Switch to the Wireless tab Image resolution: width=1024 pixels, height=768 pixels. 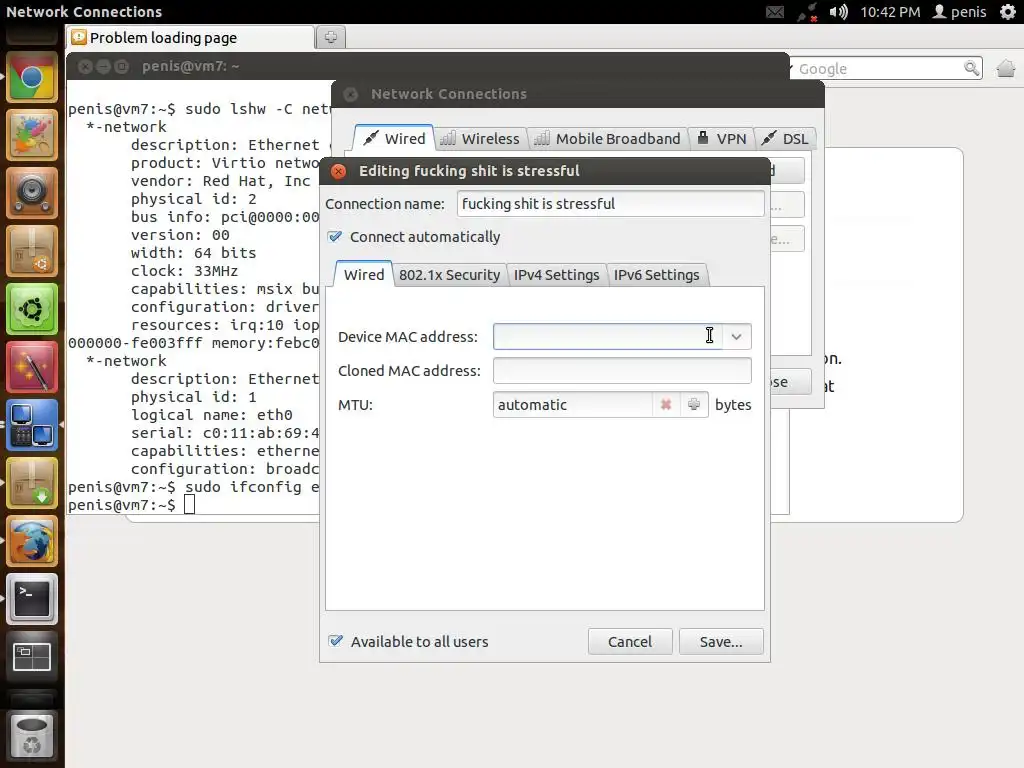480,138
